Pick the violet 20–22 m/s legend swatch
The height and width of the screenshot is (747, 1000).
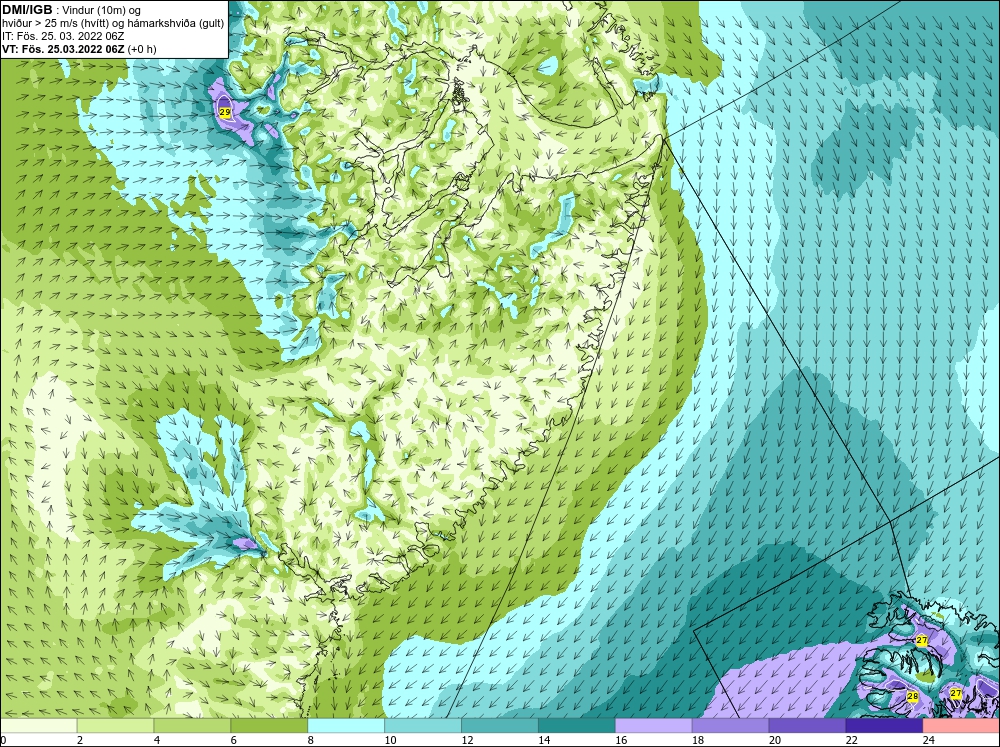coord(807,726)
